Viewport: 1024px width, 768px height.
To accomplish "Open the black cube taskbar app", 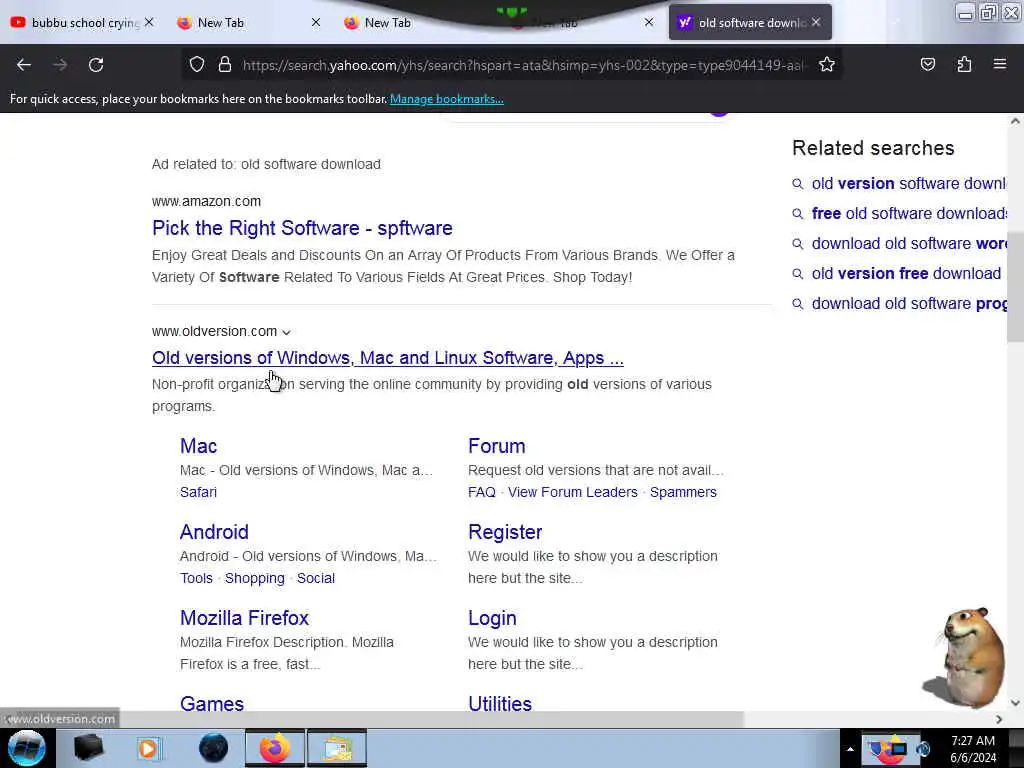I will 88,748.
